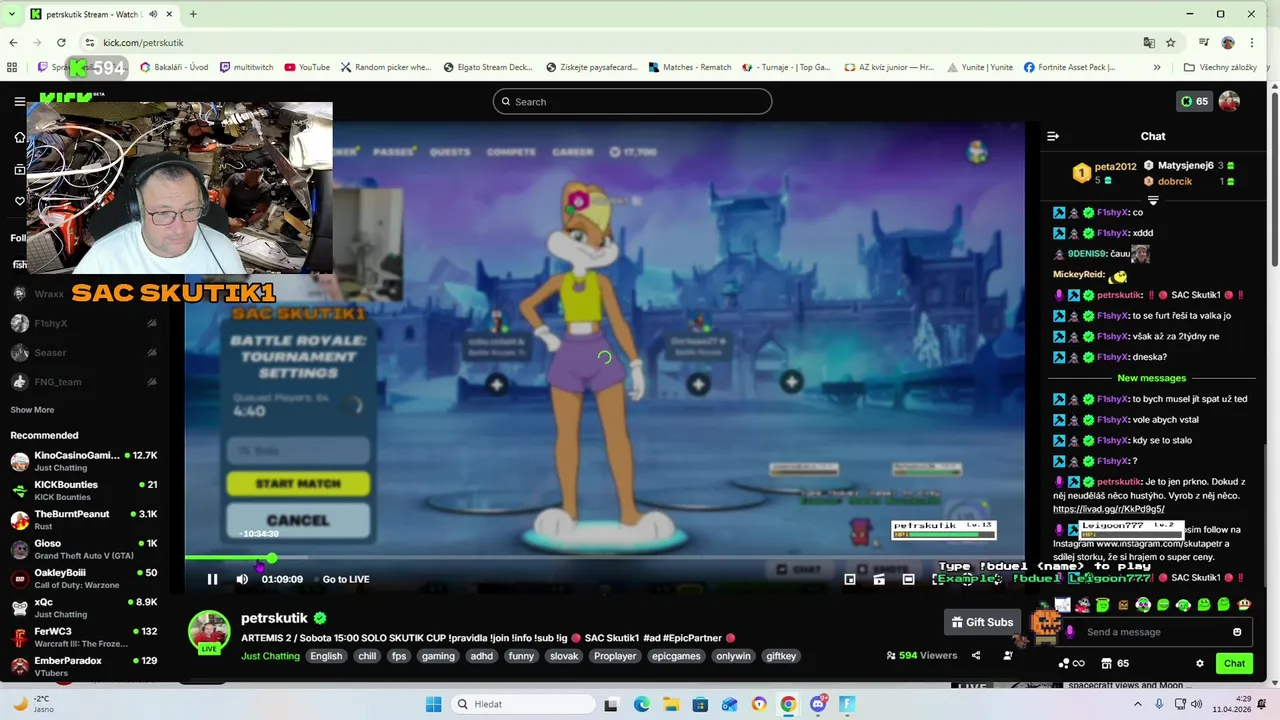Expand the gift leaderboard chevron
This screenshot has height=720, width=1280.
(1153, 201)
